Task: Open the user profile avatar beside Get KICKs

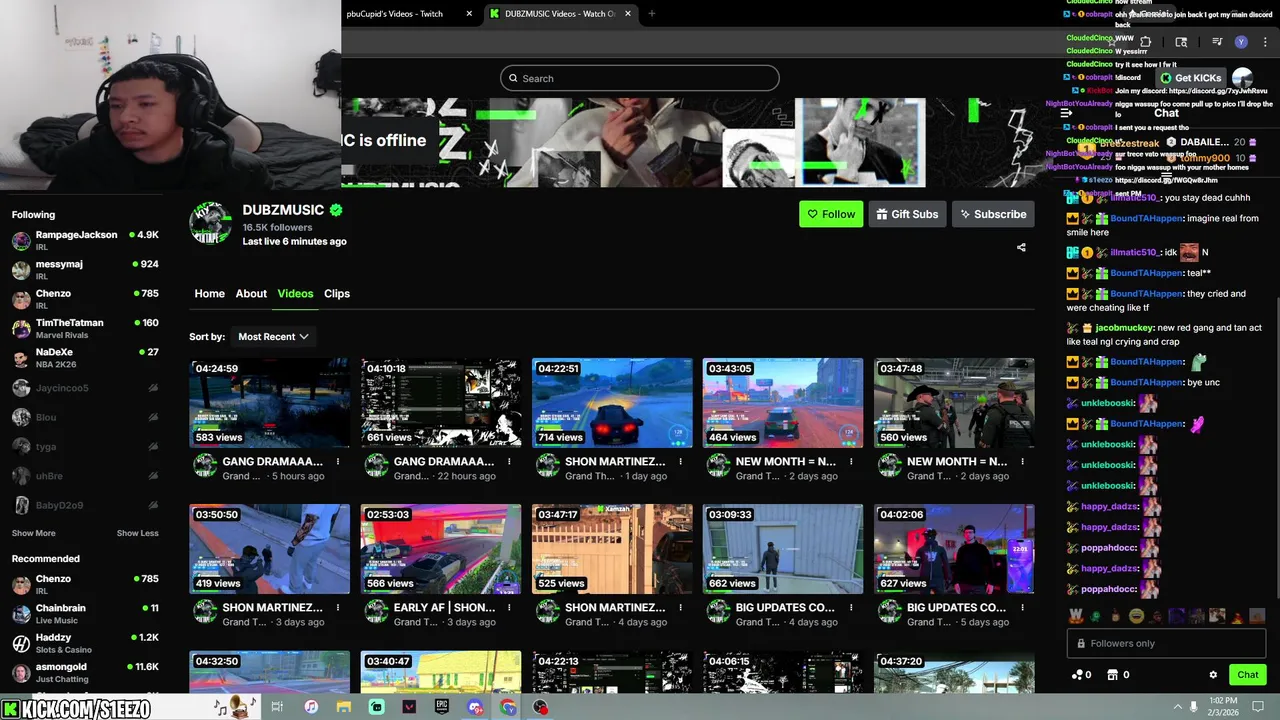Action: pos(1243,78)
